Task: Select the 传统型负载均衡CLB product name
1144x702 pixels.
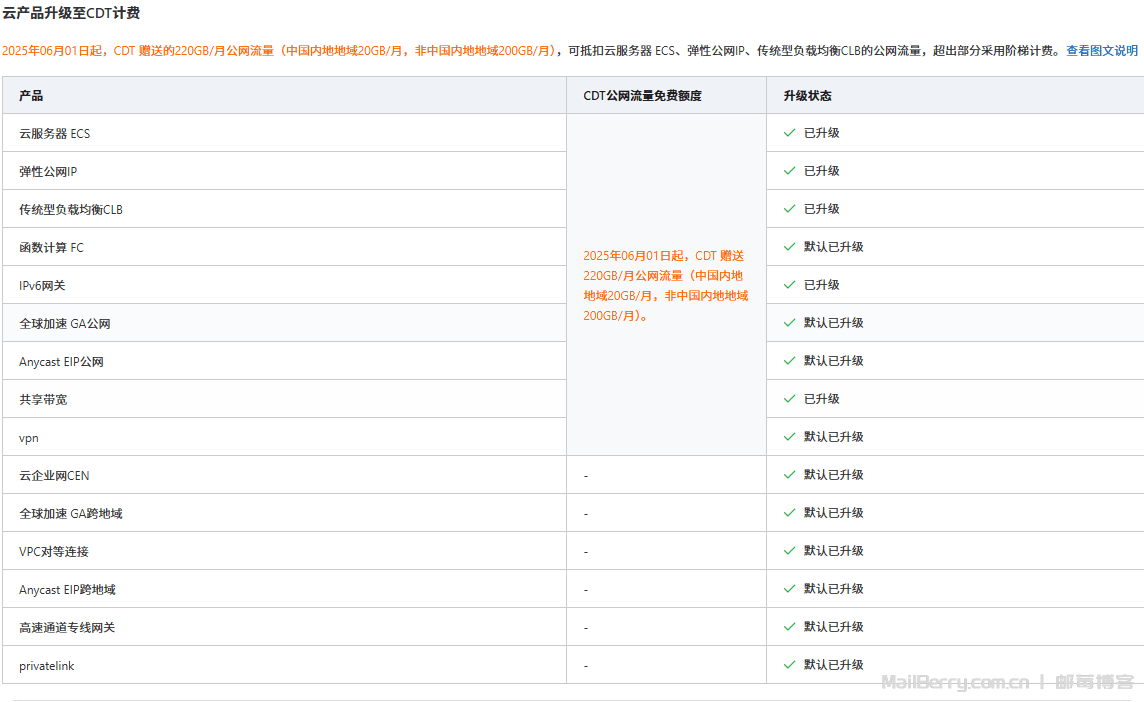Action: point(71,210)
